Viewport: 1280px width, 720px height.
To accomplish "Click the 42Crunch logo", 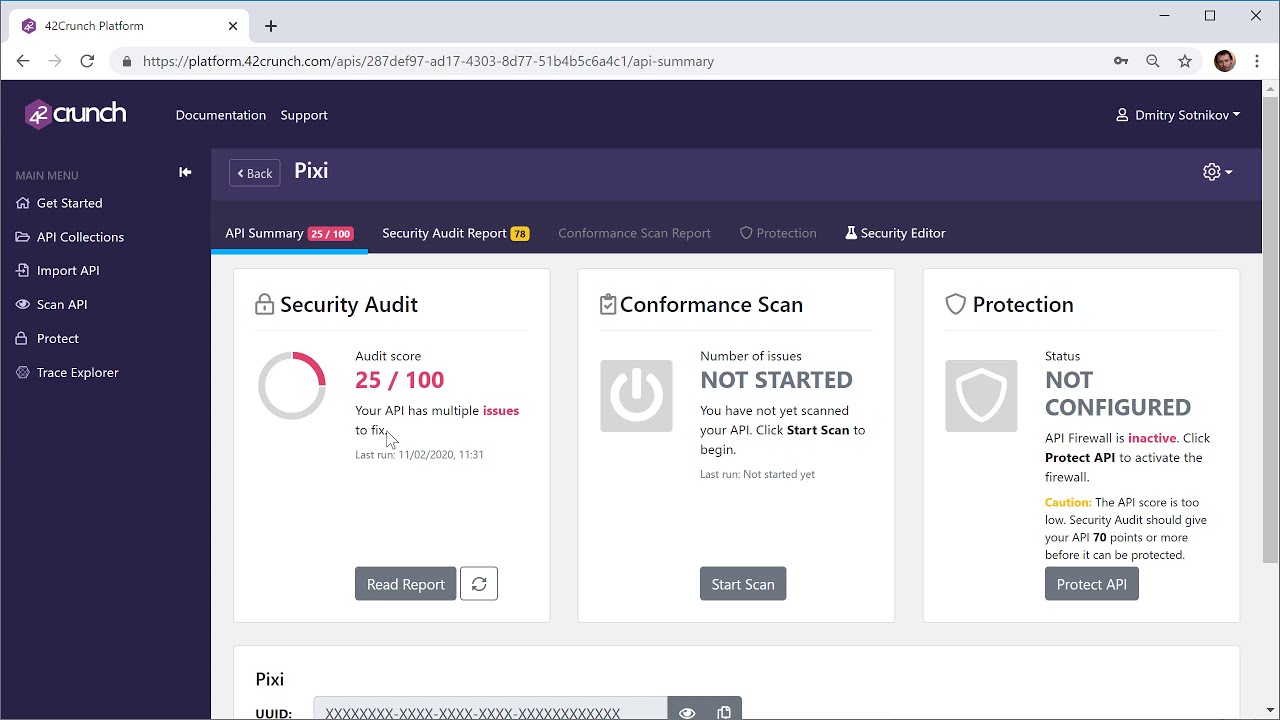I will tap(76, 114).
